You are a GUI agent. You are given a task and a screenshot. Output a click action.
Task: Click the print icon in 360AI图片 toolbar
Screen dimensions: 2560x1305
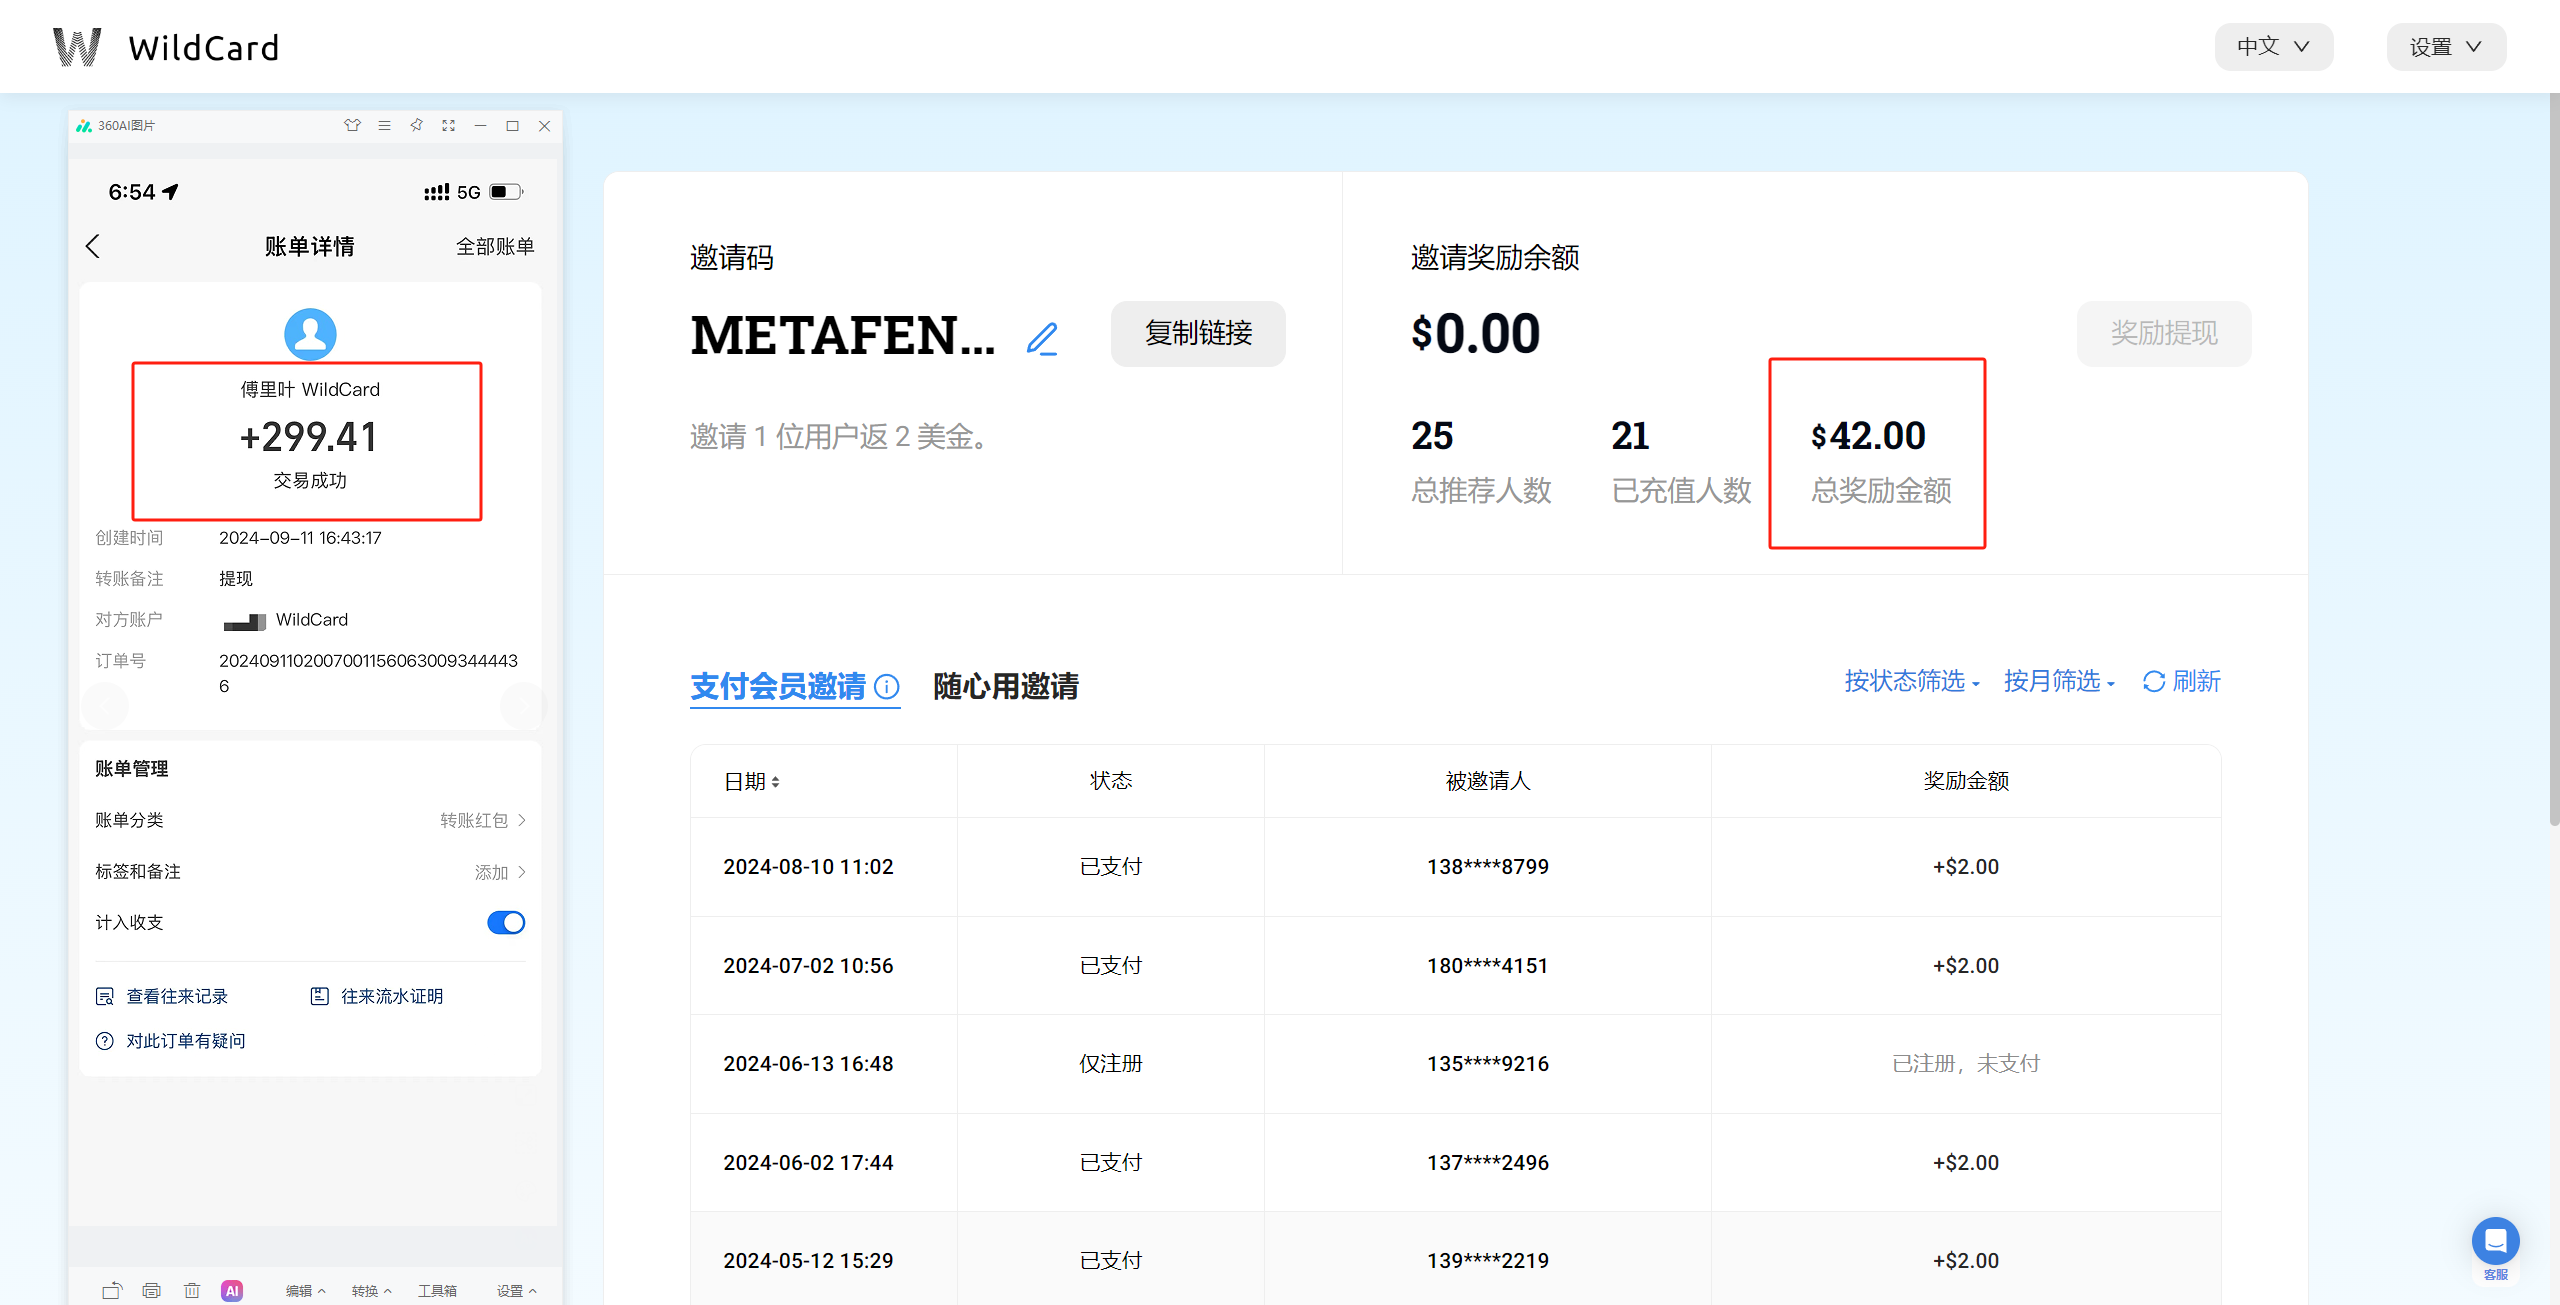click(151, 1290)
